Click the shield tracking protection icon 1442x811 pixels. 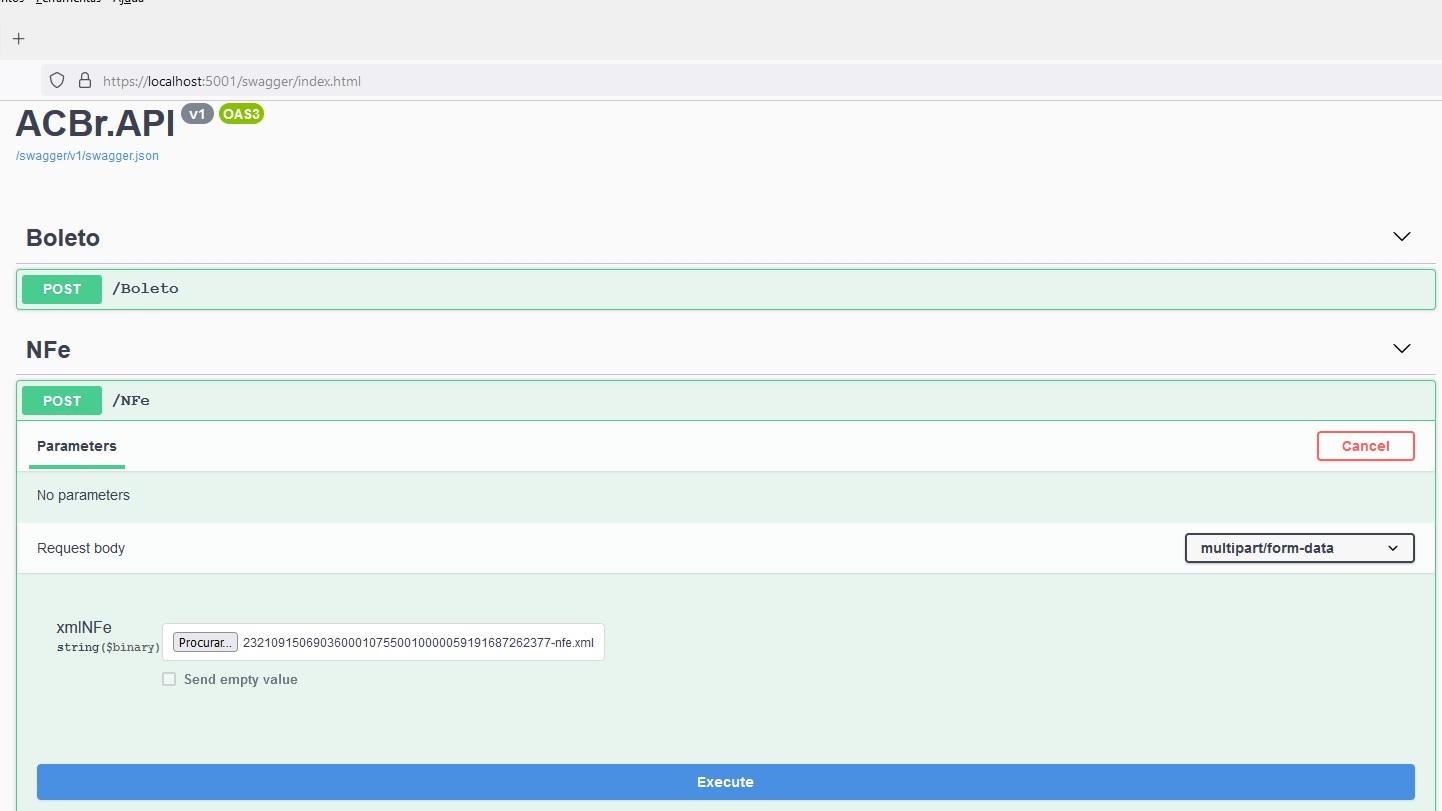tap(57, 80)
